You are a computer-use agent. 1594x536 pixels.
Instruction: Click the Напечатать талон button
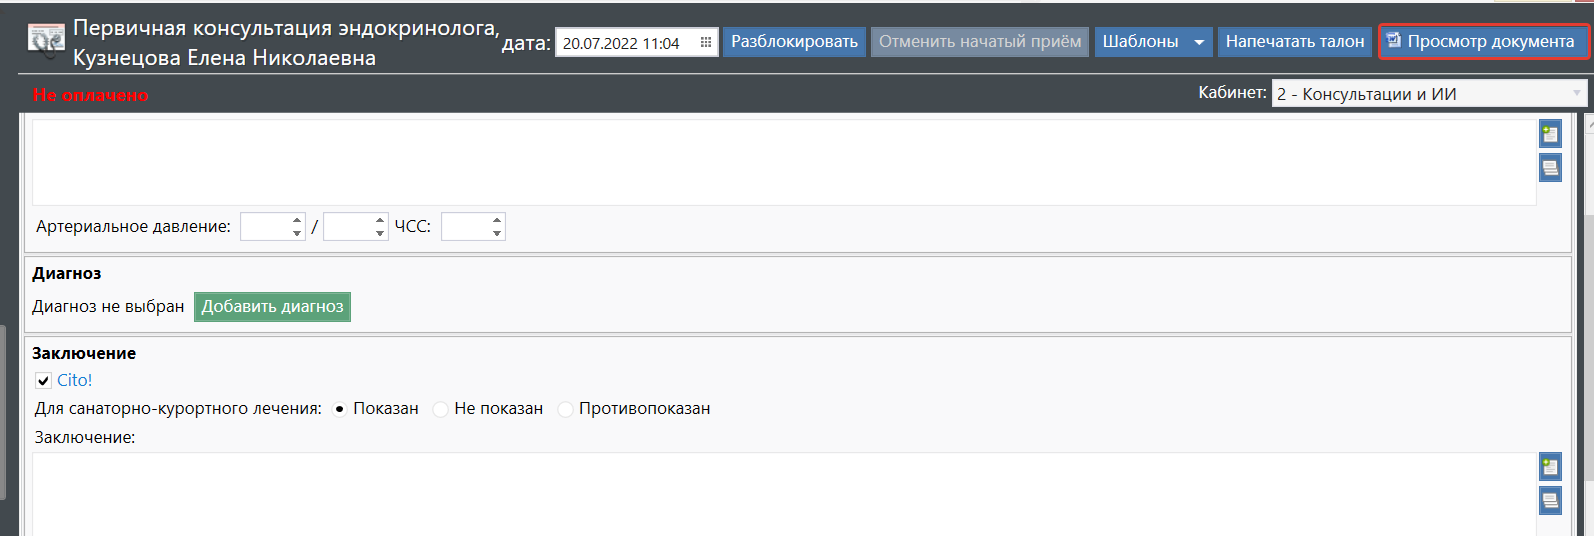tap(1294, 42)
